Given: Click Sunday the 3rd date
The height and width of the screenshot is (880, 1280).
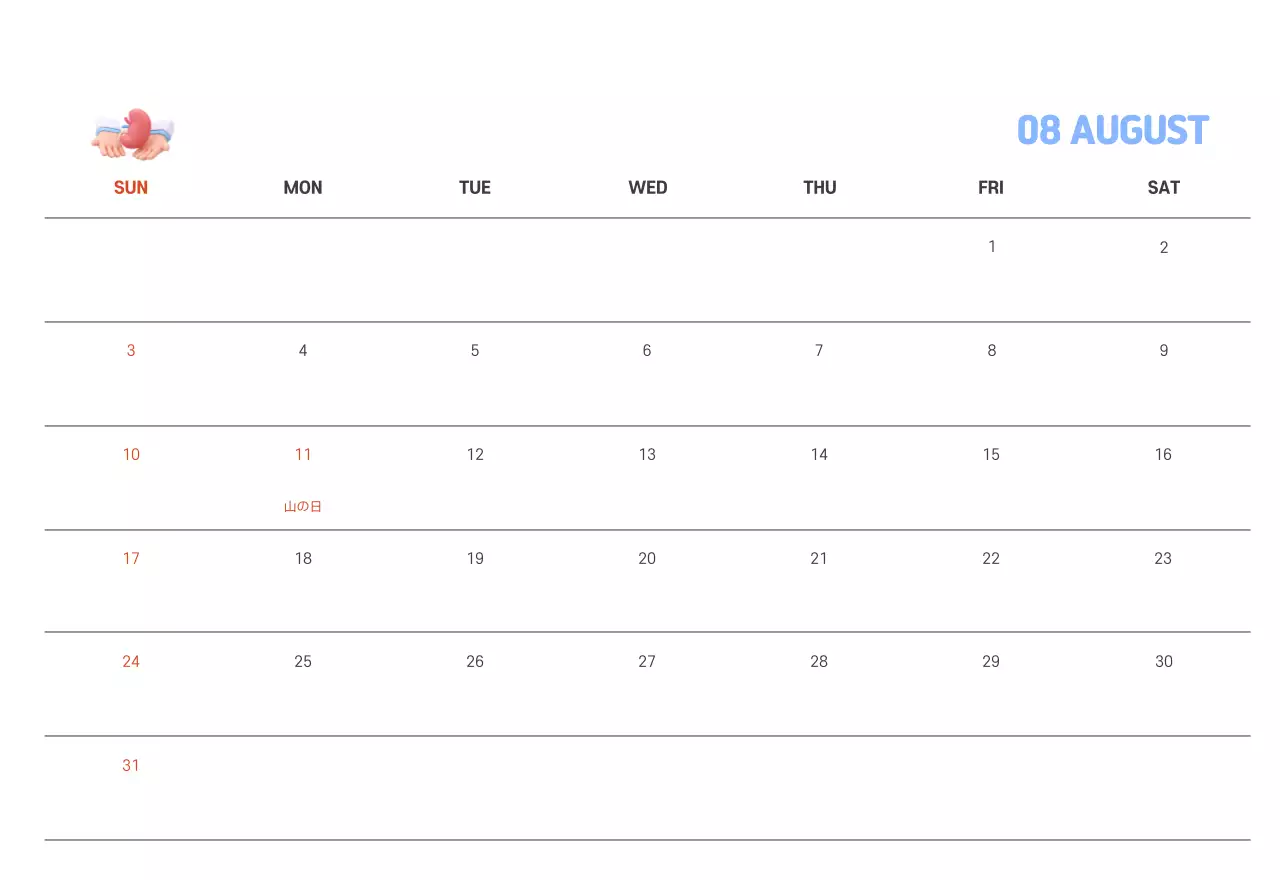Looking at the screenshot, I should click(131, 351).
